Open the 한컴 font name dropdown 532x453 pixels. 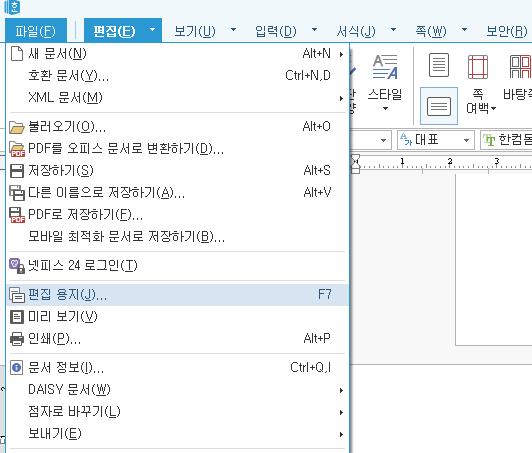point(506,140)
